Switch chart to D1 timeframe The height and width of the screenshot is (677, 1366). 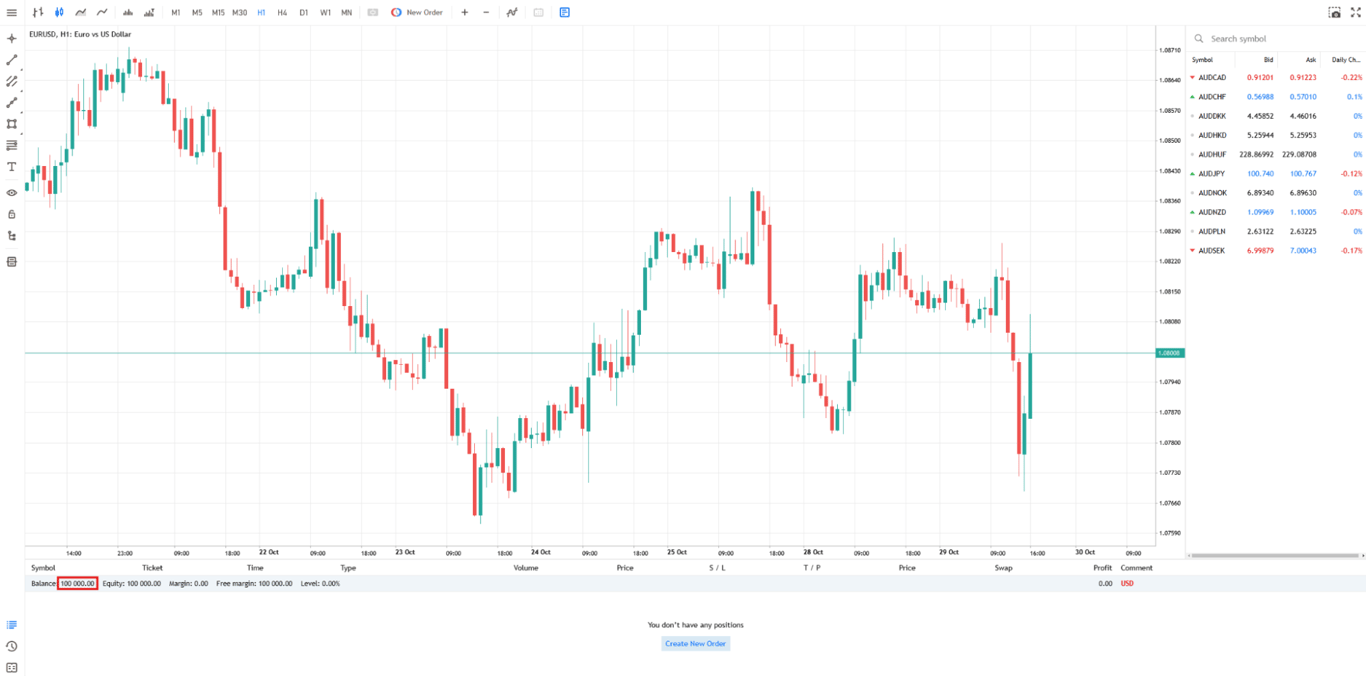pos(304,12)
